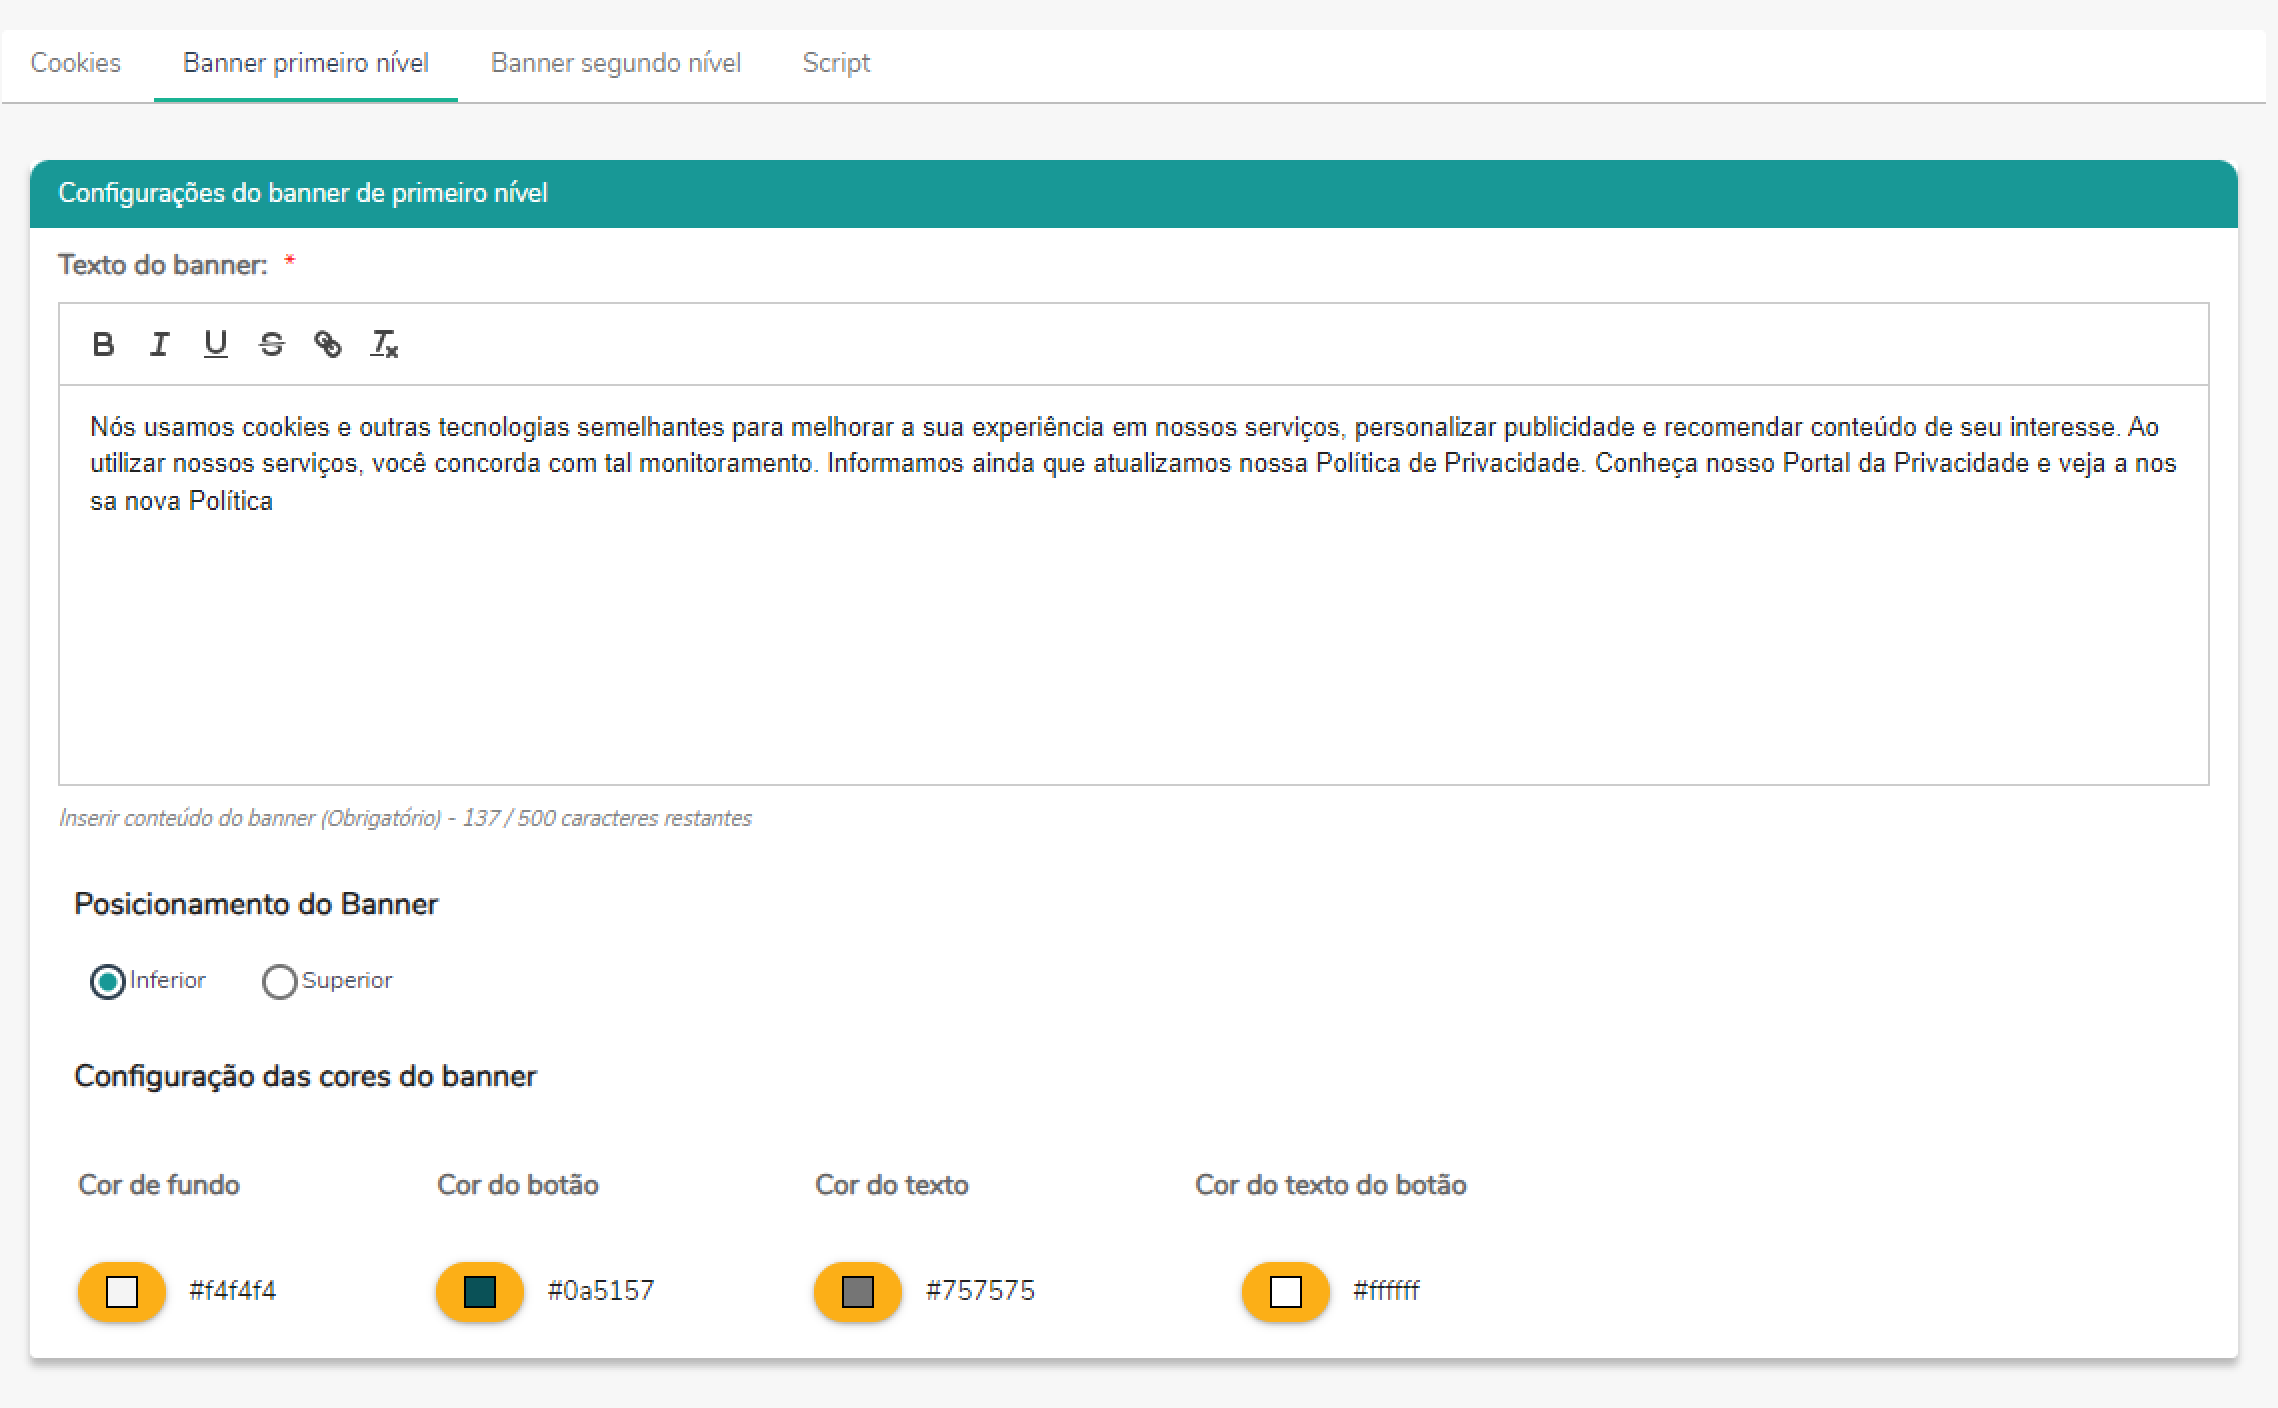
Task: Toggle underline formatting button
Action: point(215,344)
